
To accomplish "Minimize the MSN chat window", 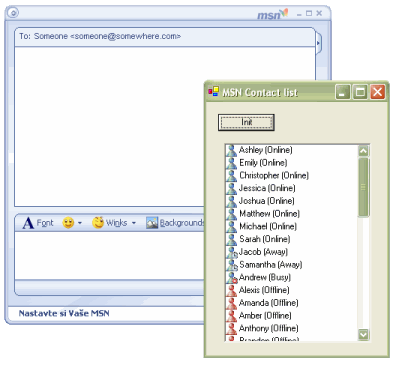I will (x=299, y=14).
